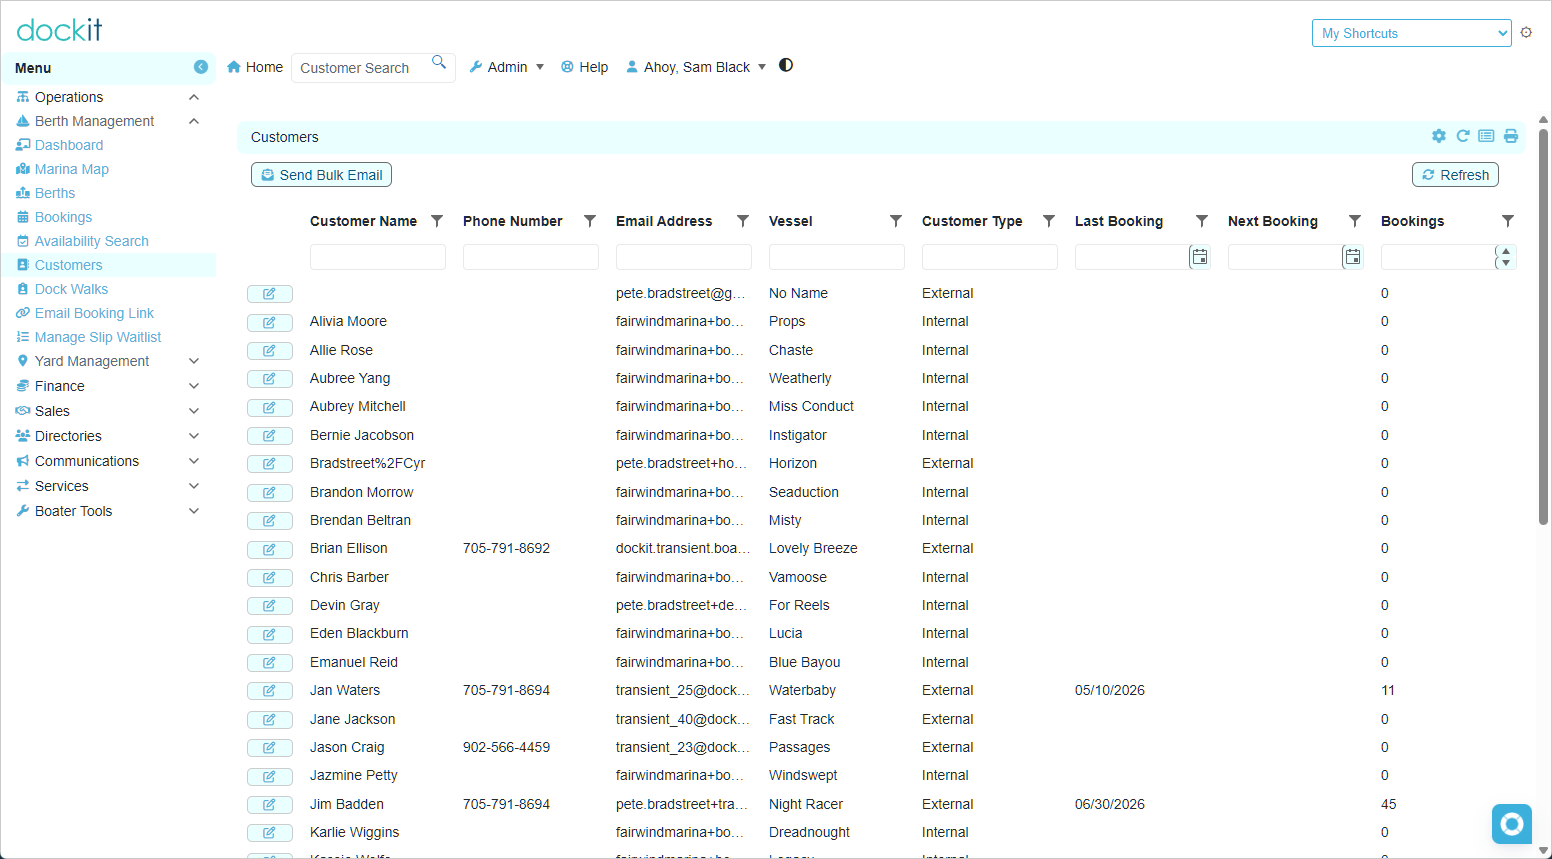Click the Customer Name filter box
The height and width of the screenshot is (859, 1552).
point(378,257)
